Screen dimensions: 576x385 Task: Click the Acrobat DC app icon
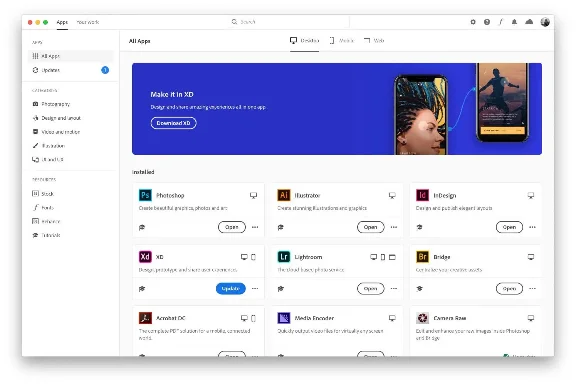pos(145,318)
